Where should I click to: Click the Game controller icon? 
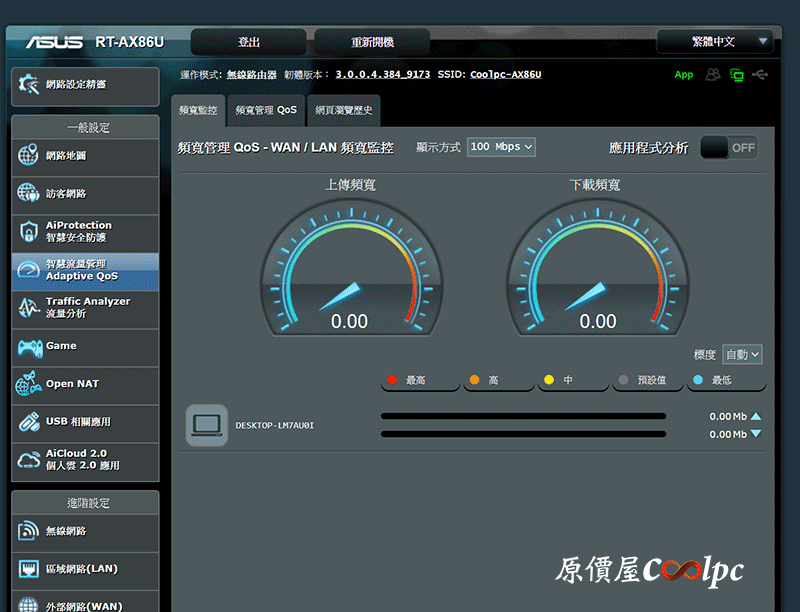tap(30, 348)
